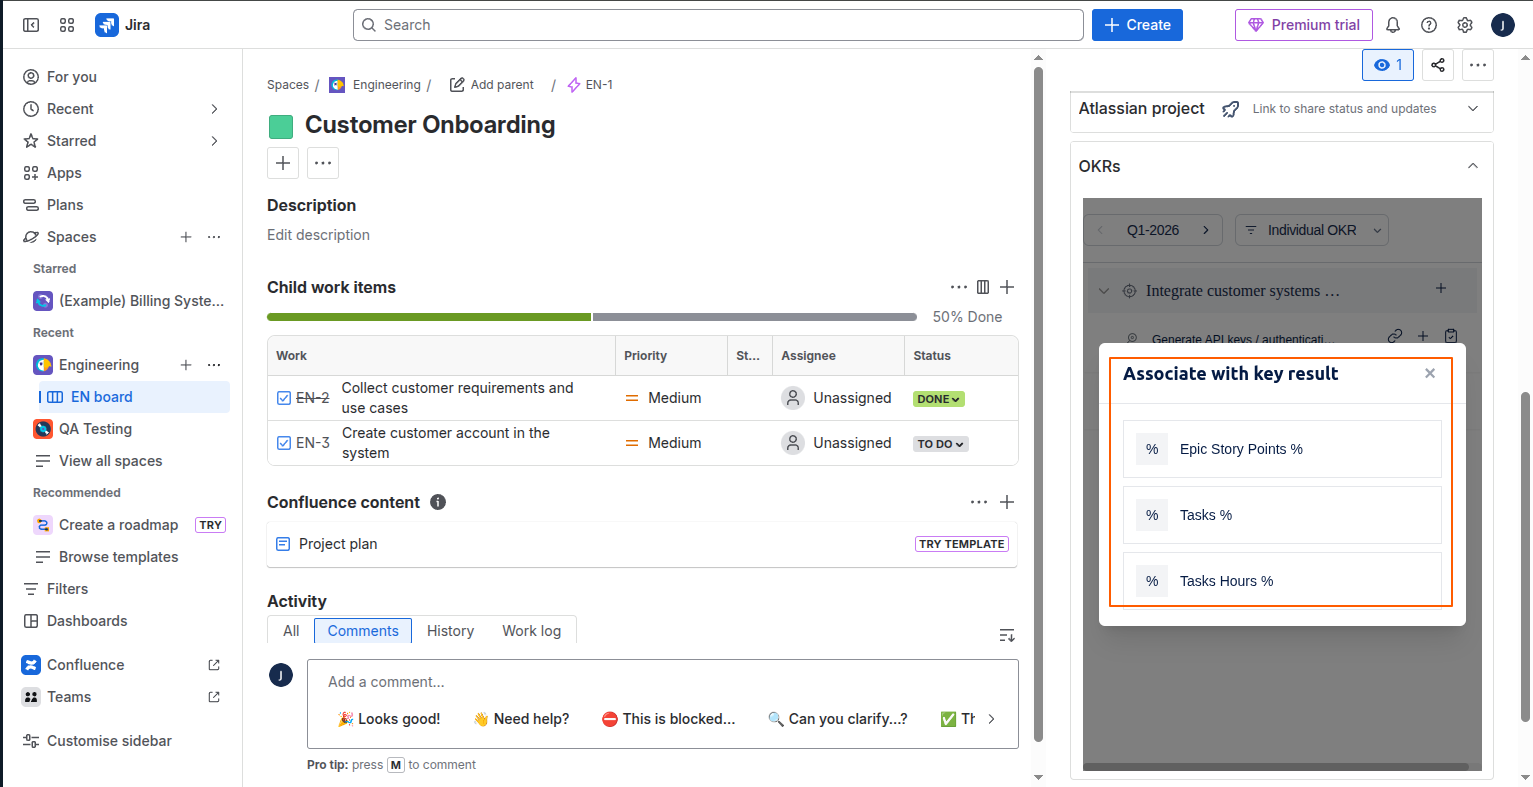Viewport: 1533px width, 787px height.
Task: Click the Premium trial button
Action: click(1304, 25)
